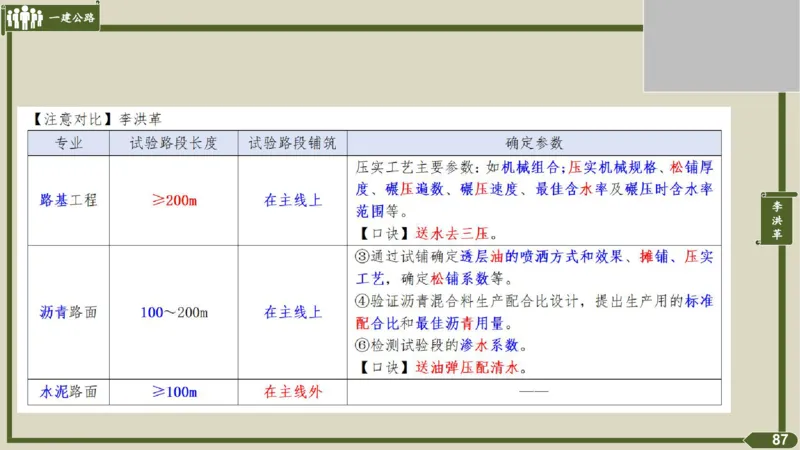Click the gray video thumbnail placeholder
Image resolution: width=800 pixels, height=450 pixels.
721,45
